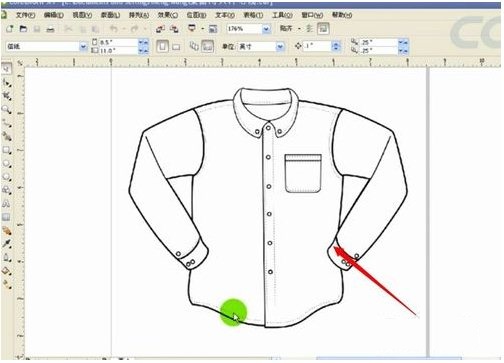
Task: Click the Undo arrow icon
Action: [x=114, y=29]
